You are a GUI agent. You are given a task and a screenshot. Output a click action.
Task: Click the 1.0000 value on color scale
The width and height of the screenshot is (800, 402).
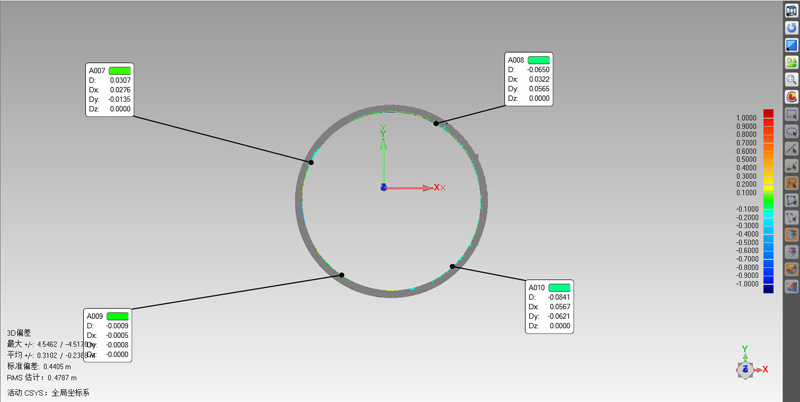[746, 118]
